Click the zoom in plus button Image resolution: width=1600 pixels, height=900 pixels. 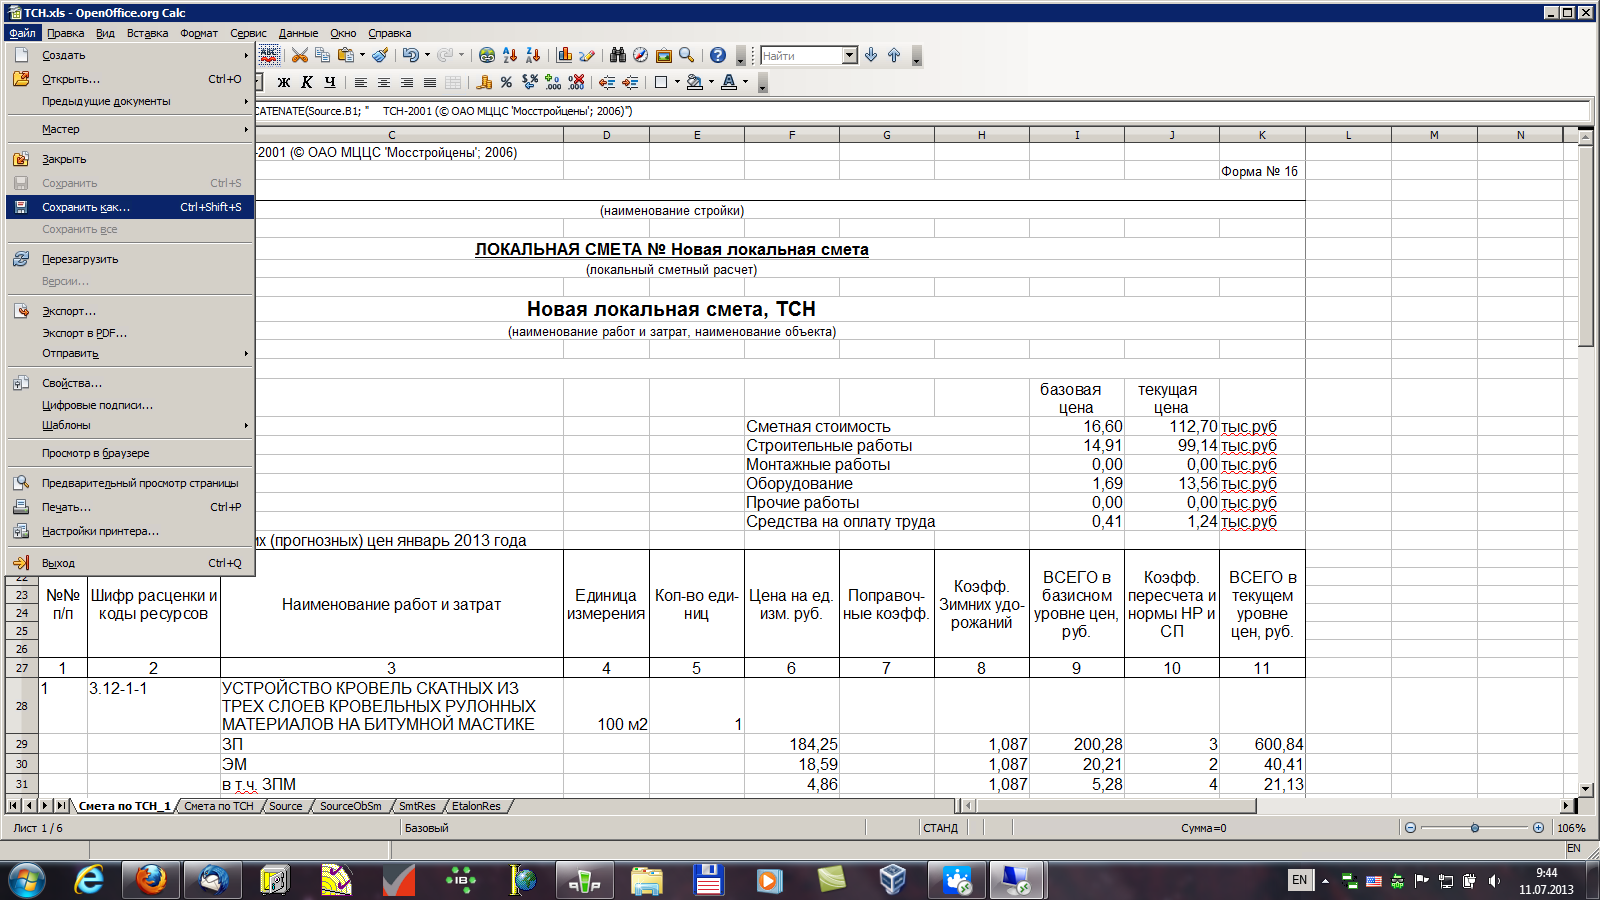[x=1538, y=828]
